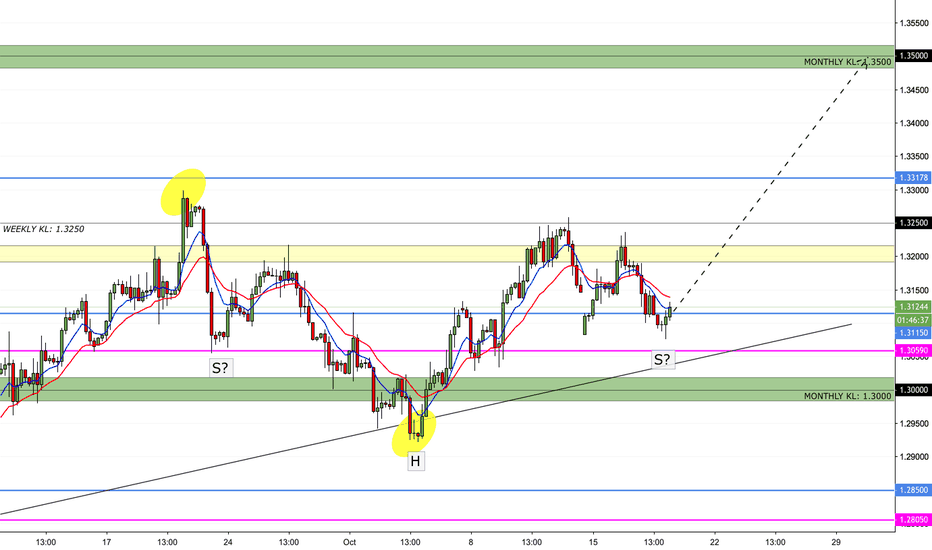Select the '29' date label on time axis
The height and width of the screenshot is (550, 932).
tap(836, 542)
